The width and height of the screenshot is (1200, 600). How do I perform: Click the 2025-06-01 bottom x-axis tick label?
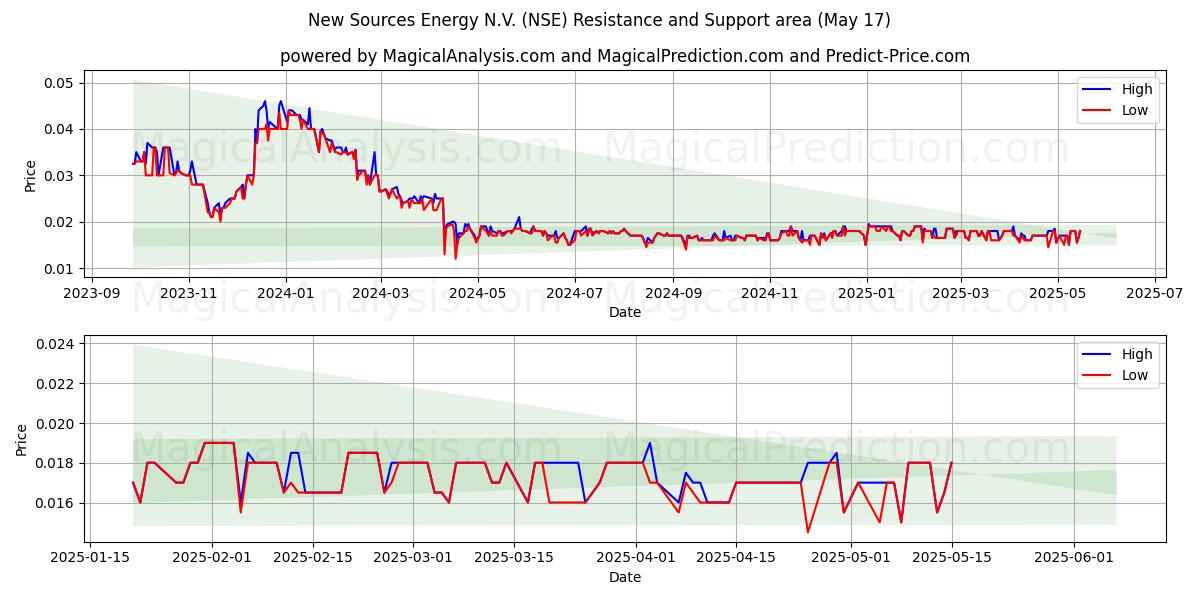(x=1074, y=557)
